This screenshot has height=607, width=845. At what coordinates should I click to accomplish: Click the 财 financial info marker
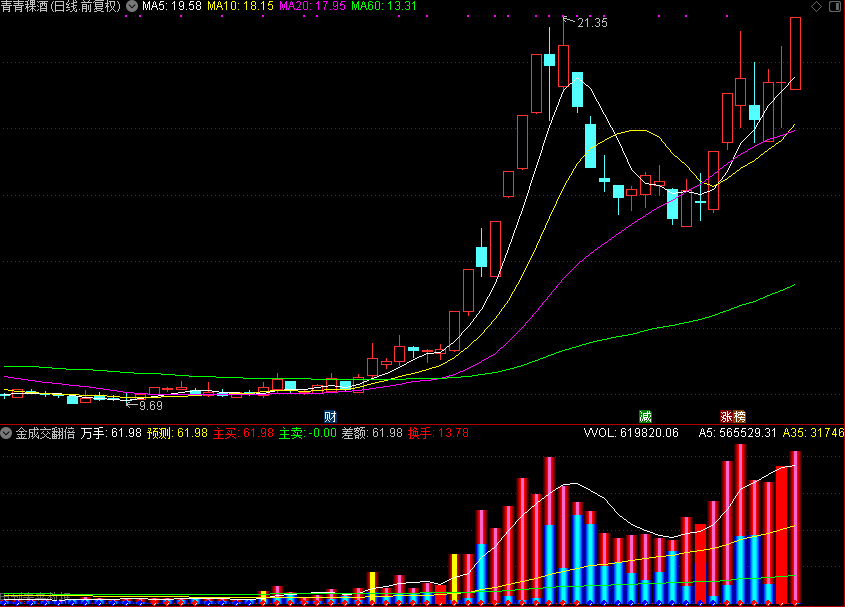(329, 415)
